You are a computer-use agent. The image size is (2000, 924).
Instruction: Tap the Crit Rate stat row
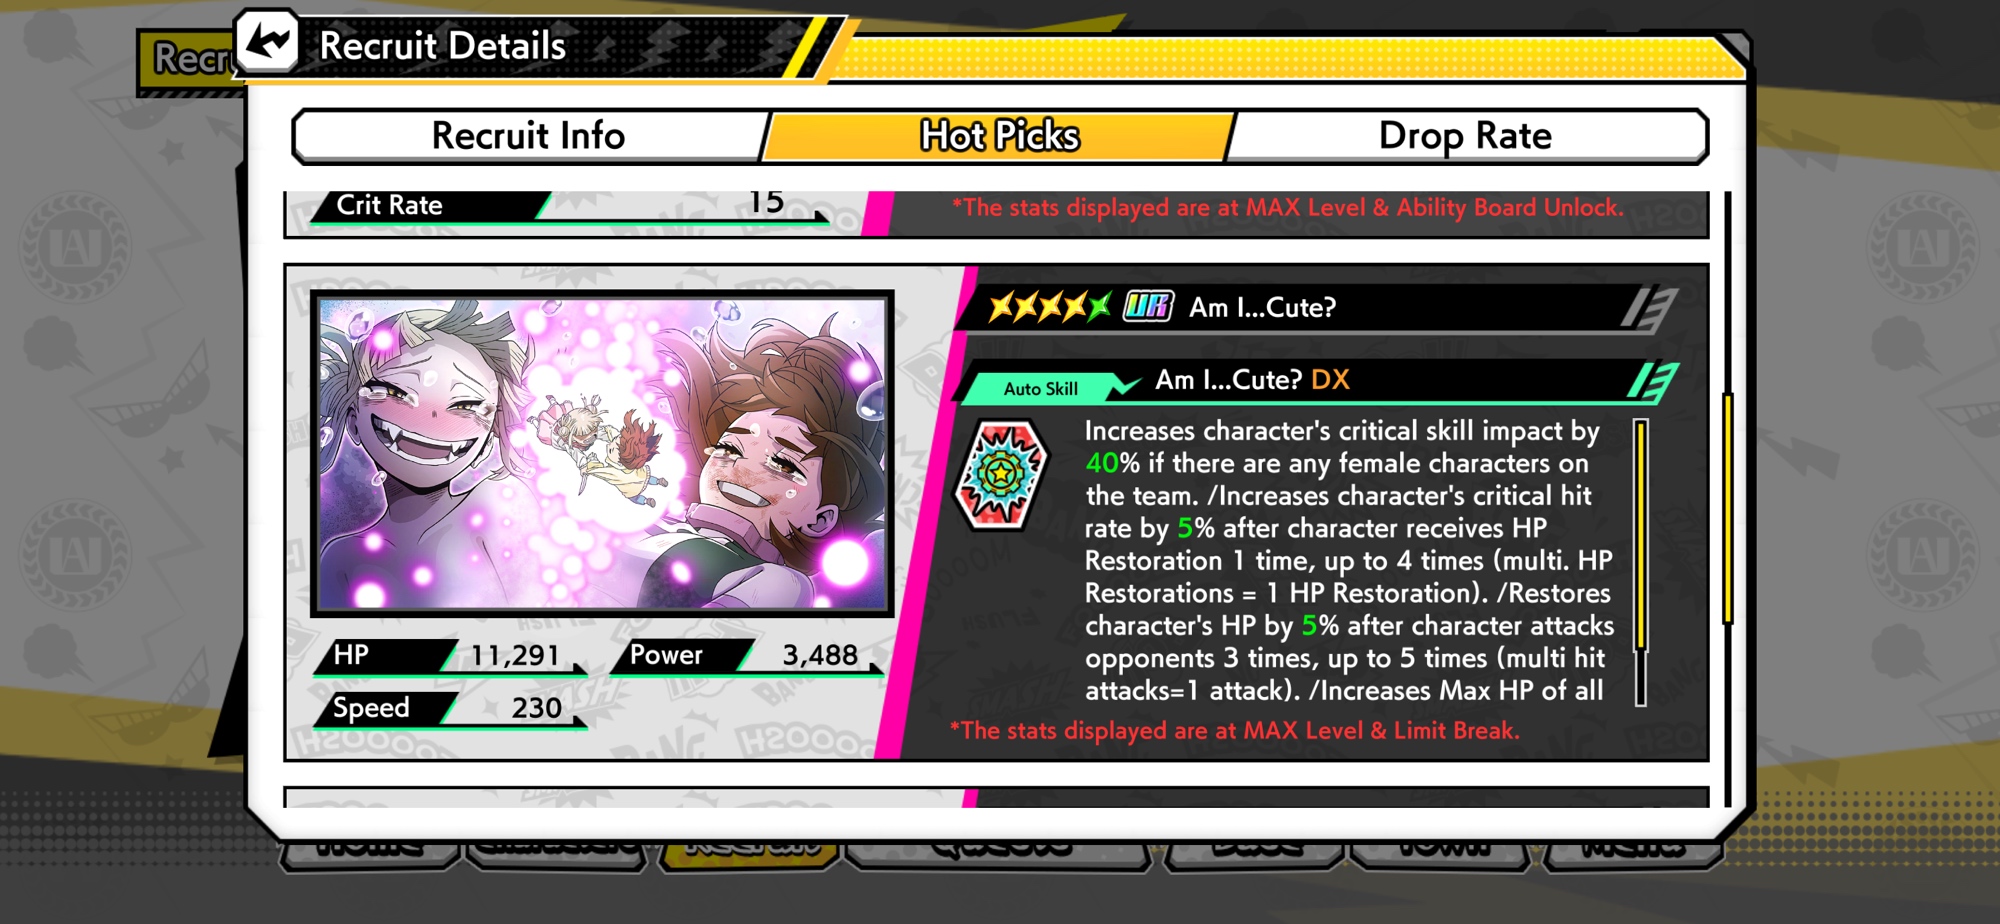(568, 206)
